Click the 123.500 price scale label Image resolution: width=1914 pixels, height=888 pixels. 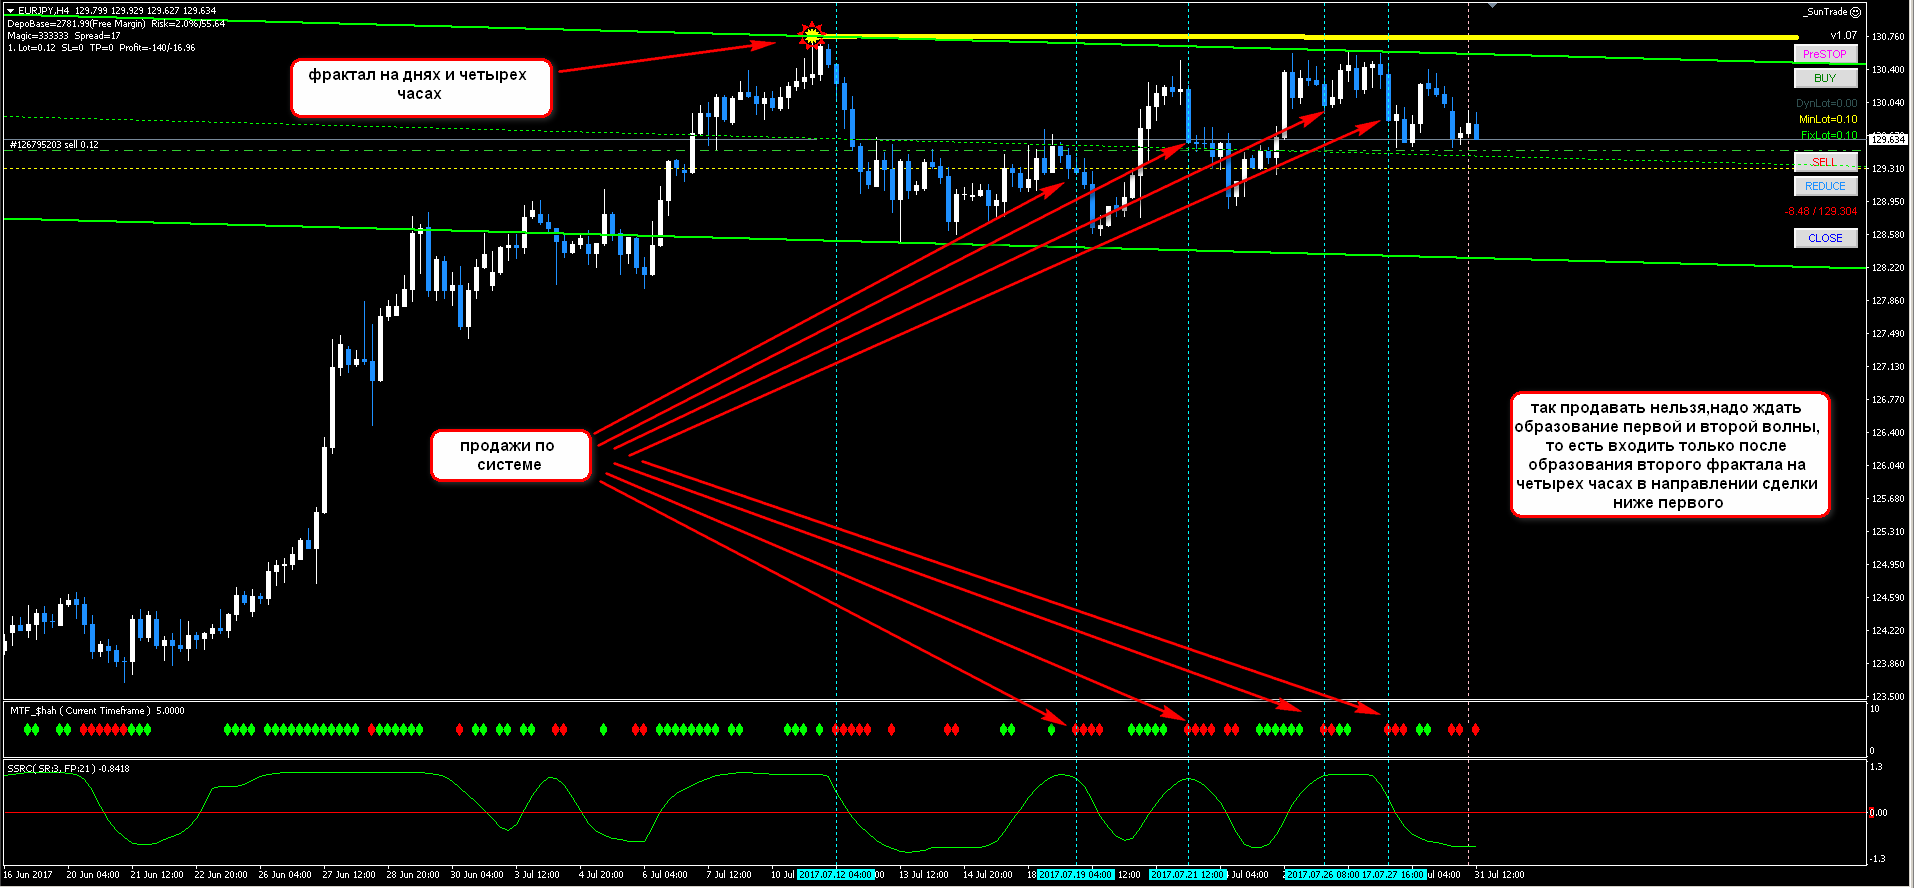click(1888, 696)
